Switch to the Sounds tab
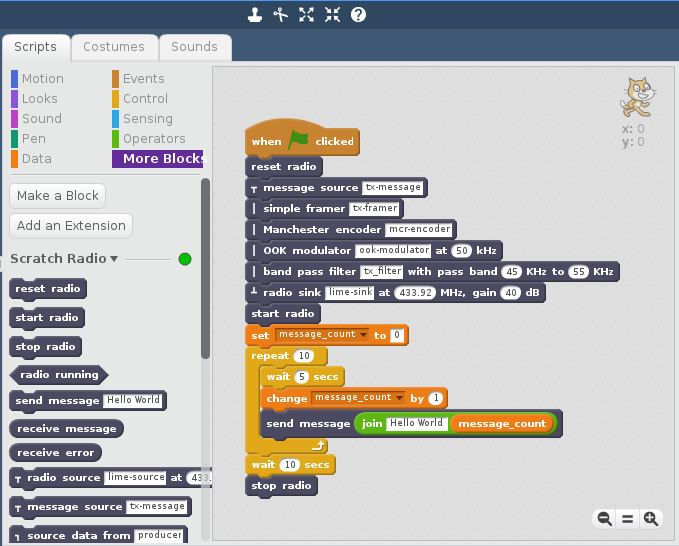Screen dimensions: 679x546 click(194, 47)
